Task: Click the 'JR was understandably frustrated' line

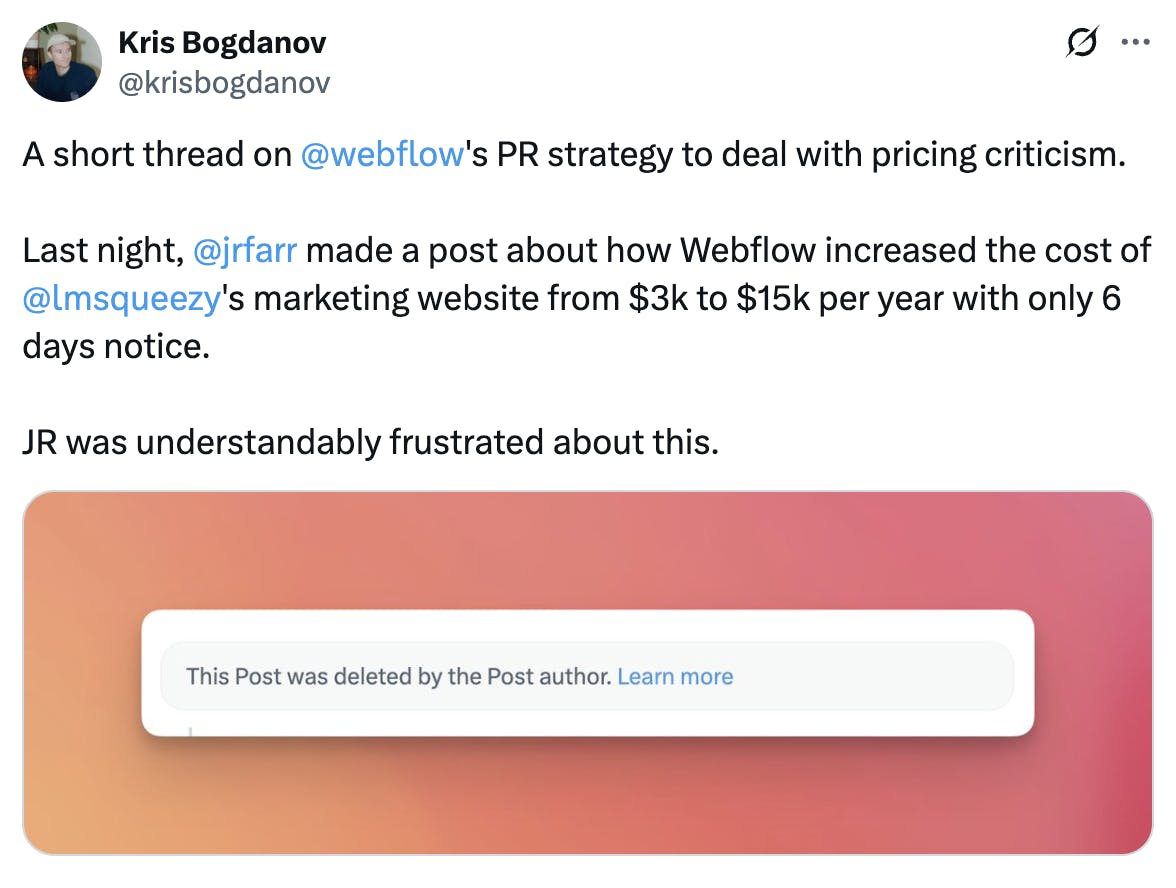Action: coord(370,442)
